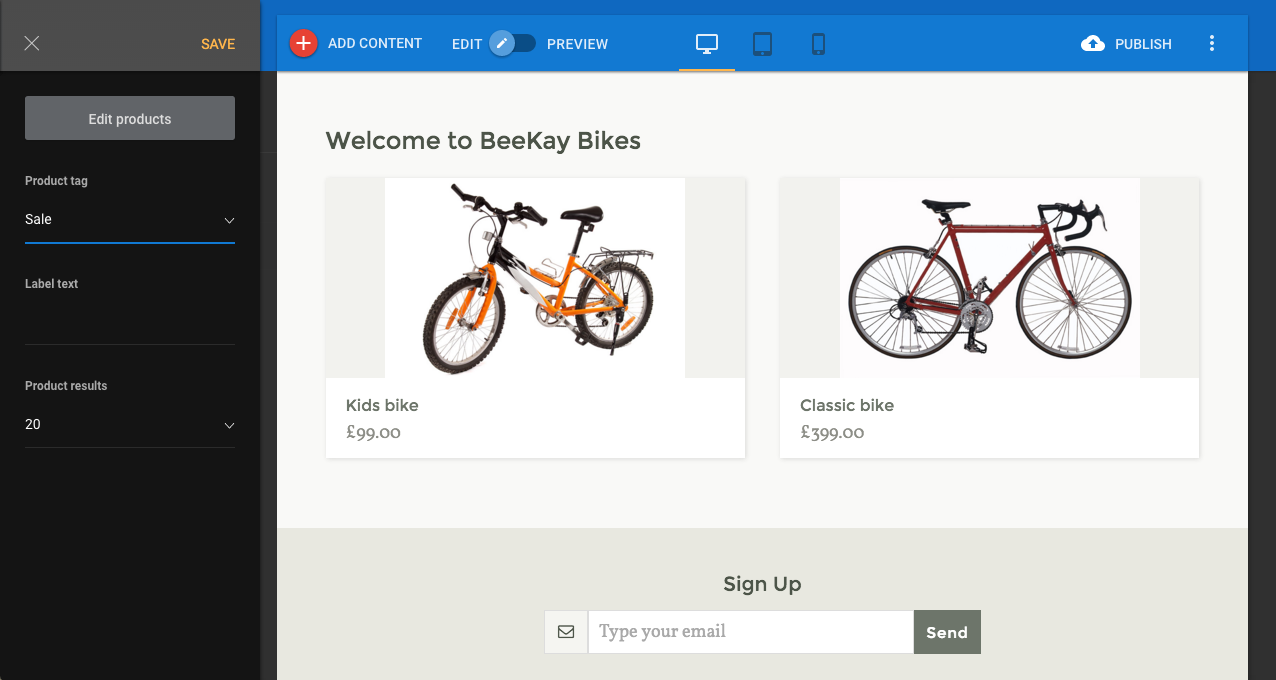This screenshot has width=1276, height=680.
Task: Click the Sign Up heading
Action: (x=762, y=584)
